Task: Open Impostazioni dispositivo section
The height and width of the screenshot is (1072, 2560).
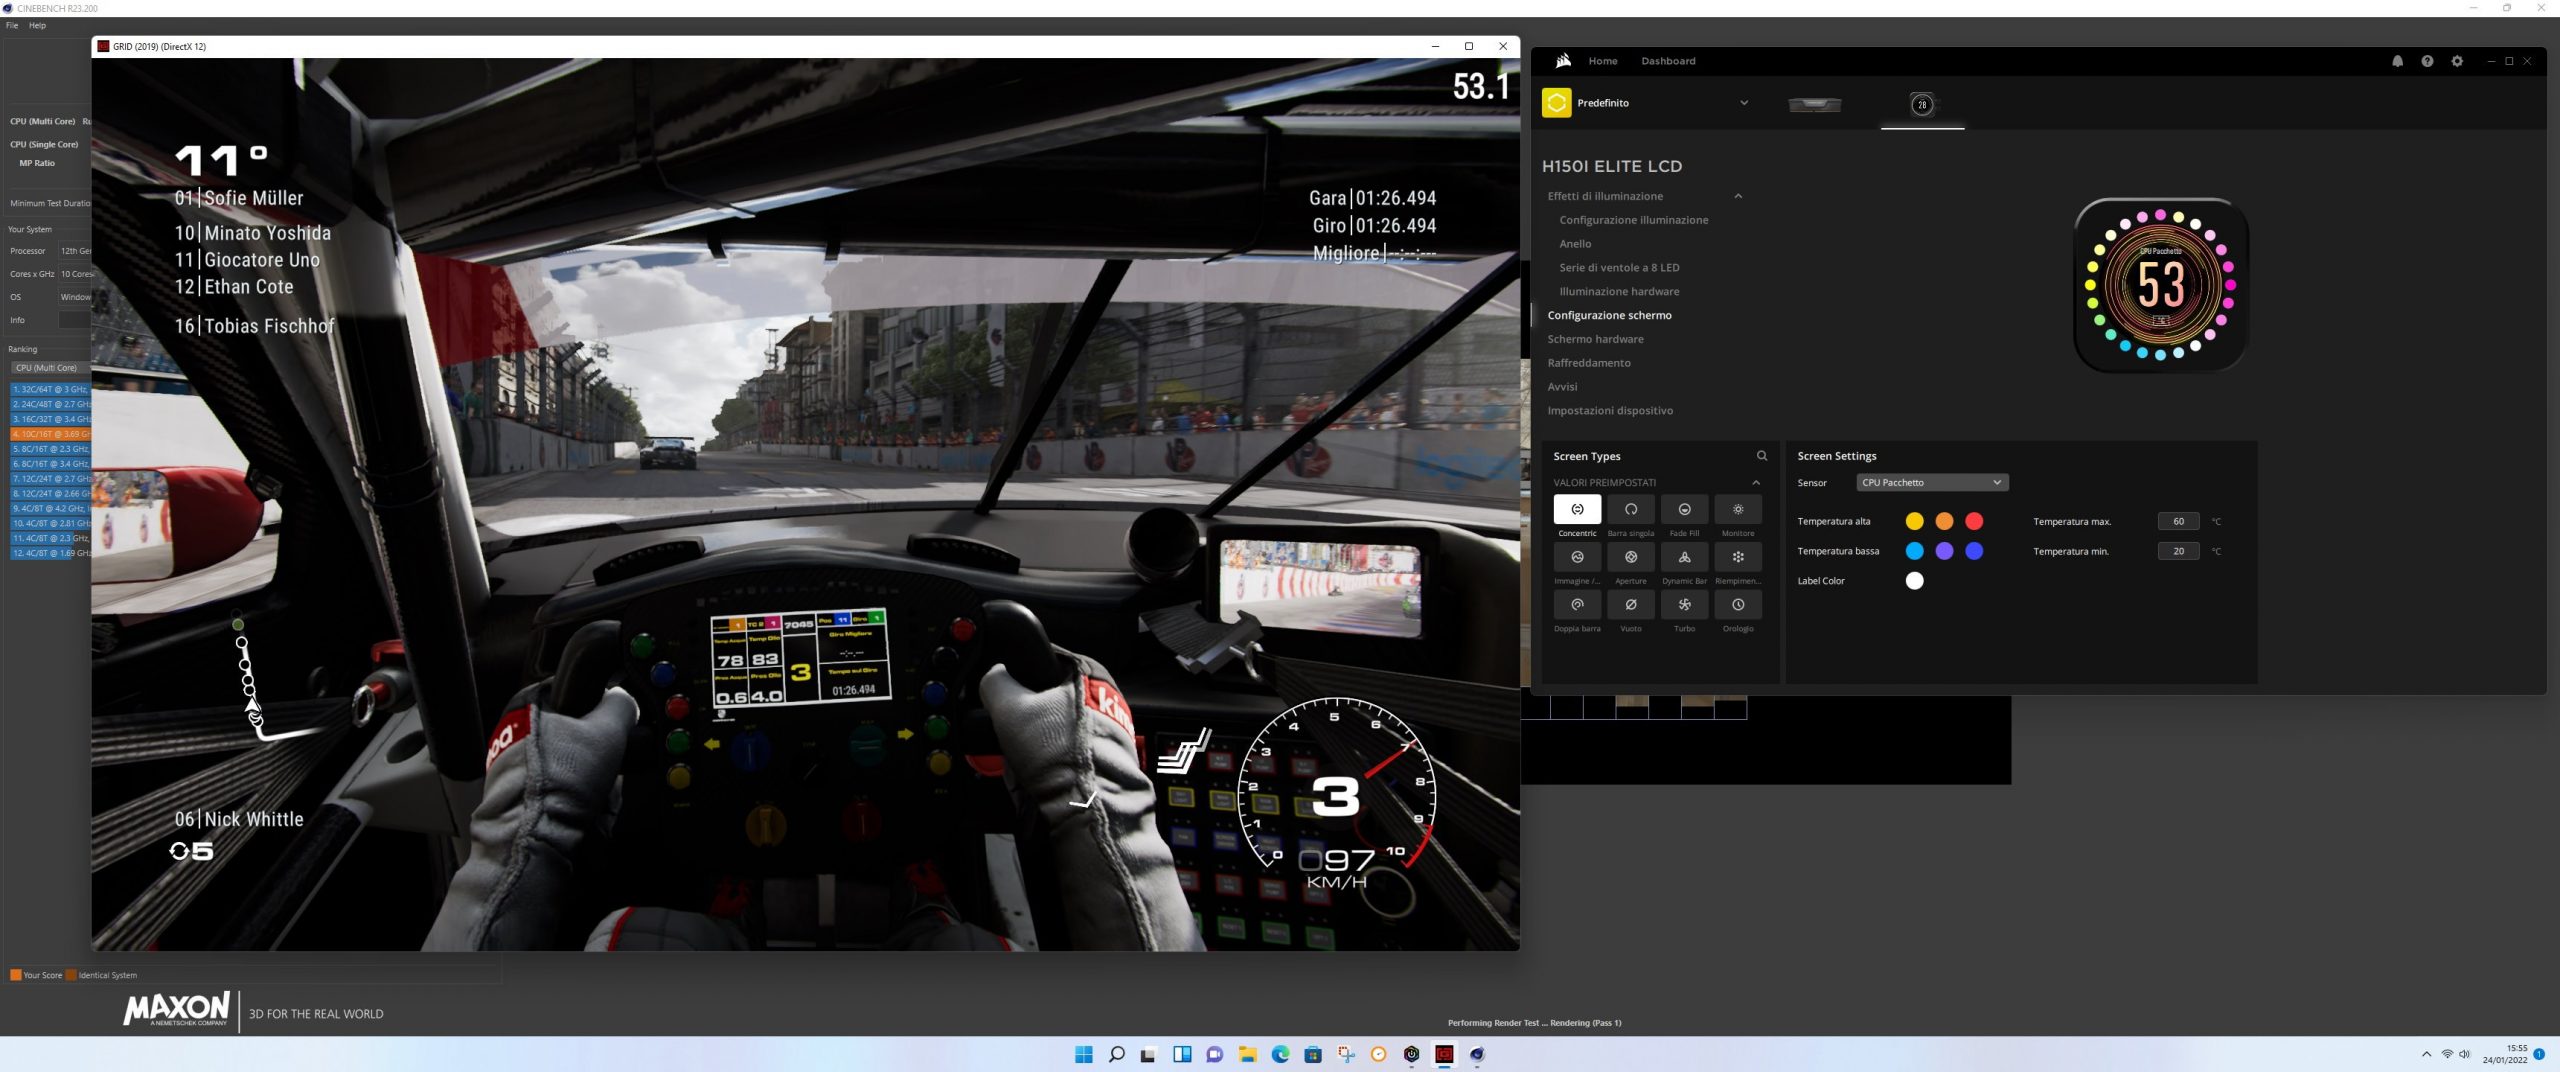Action: pos(1609,411)
